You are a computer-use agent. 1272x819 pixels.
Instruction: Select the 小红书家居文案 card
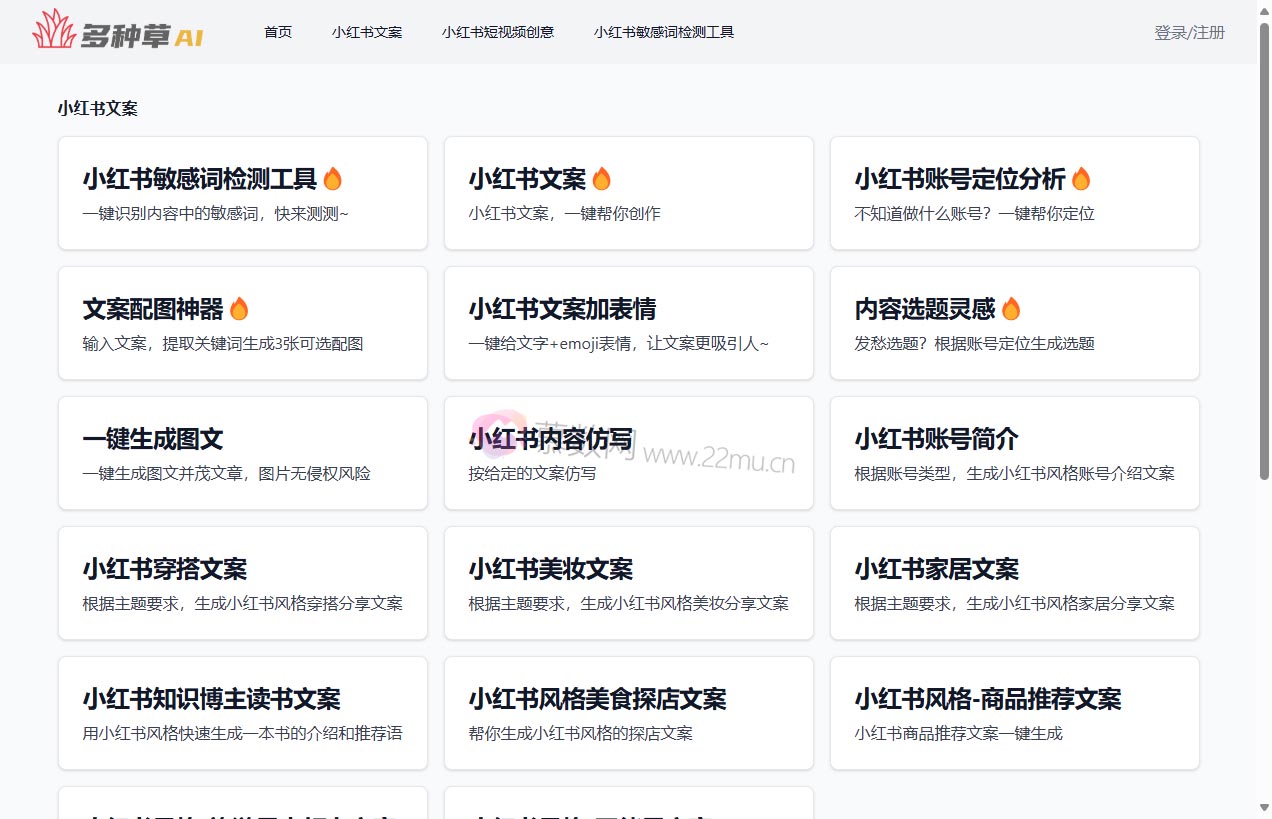tap(1014, 583)
